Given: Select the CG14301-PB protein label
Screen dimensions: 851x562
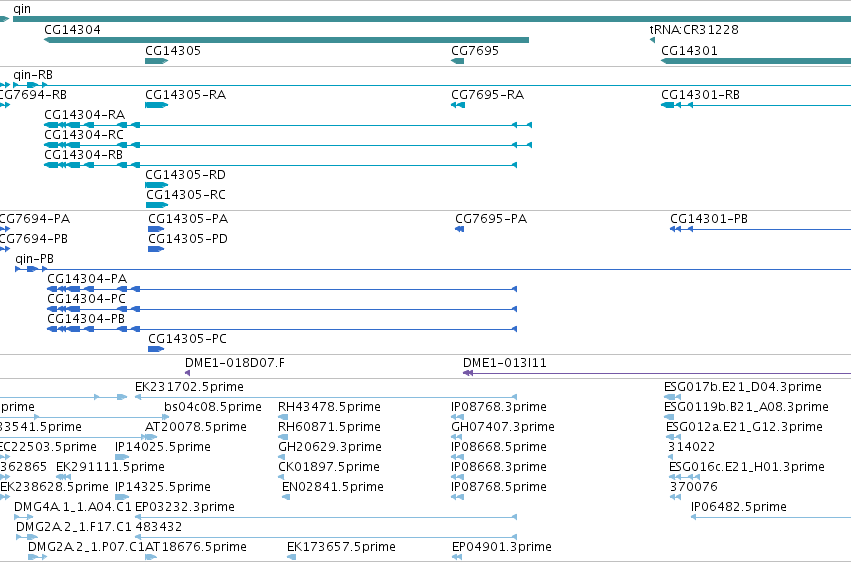Looking at the screenshot, I should (709, 219).
